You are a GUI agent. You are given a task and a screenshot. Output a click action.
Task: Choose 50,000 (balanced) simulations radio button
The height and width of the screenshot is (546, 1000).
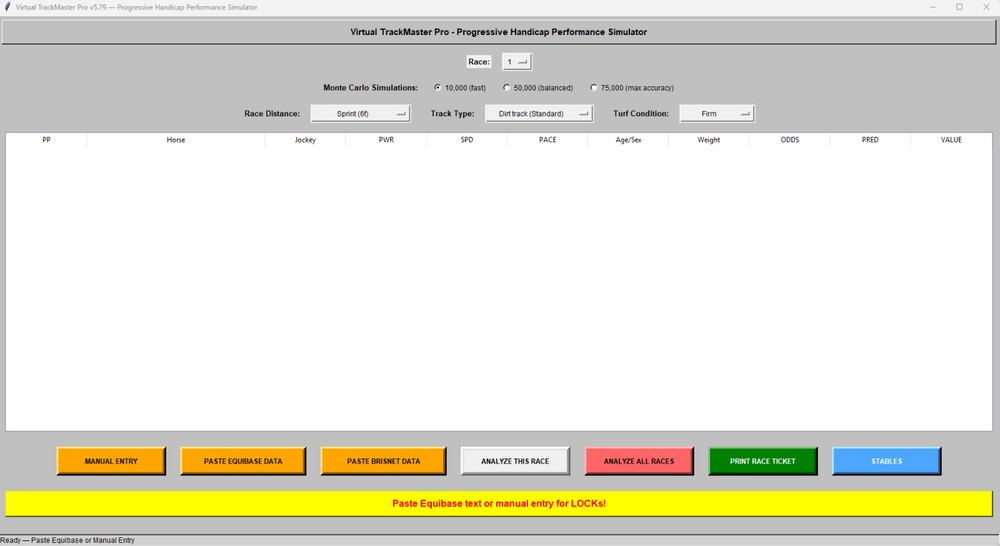click(x=507, y=88)
